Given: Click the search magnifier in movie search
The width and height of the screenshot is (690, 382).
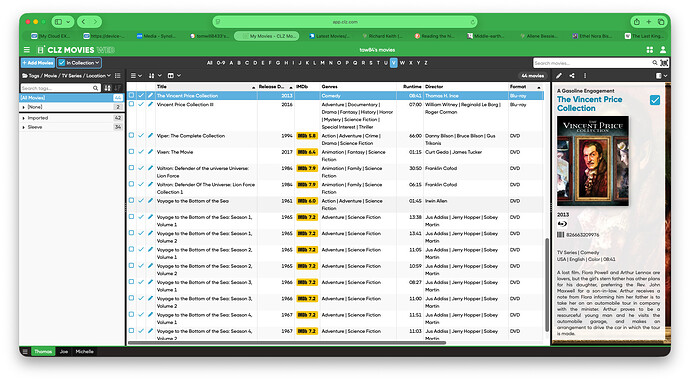Looking at the screenshot, I should tap(655, 63).
